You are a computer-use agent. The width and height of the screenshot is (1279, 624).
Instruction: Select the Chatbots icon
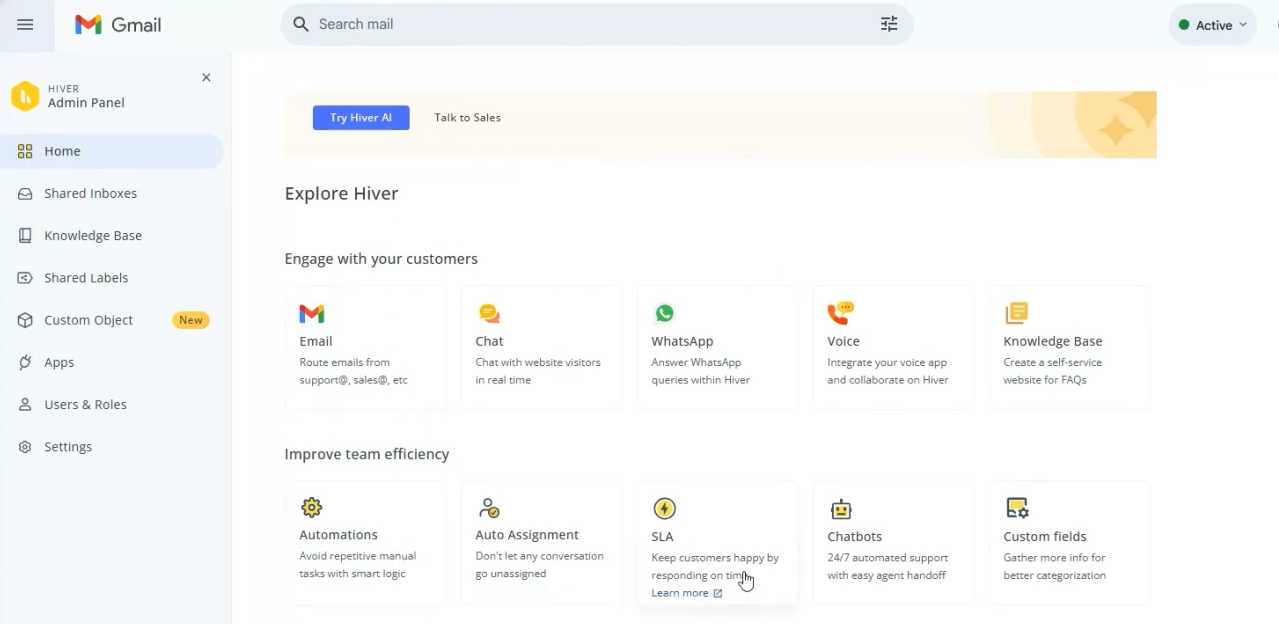tap(840, 508)
